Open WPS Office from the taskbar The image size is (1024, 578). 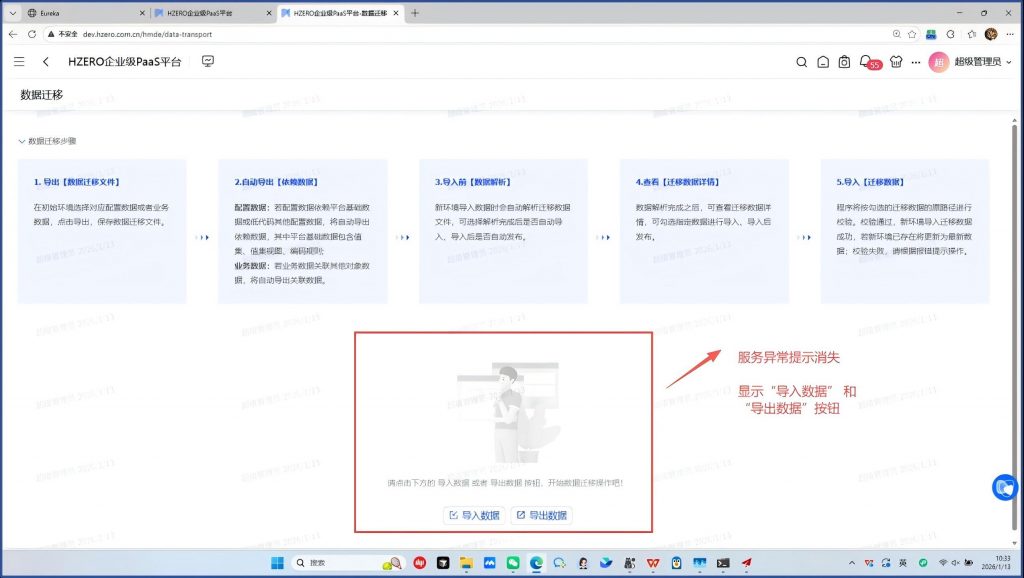pos(653,563)
